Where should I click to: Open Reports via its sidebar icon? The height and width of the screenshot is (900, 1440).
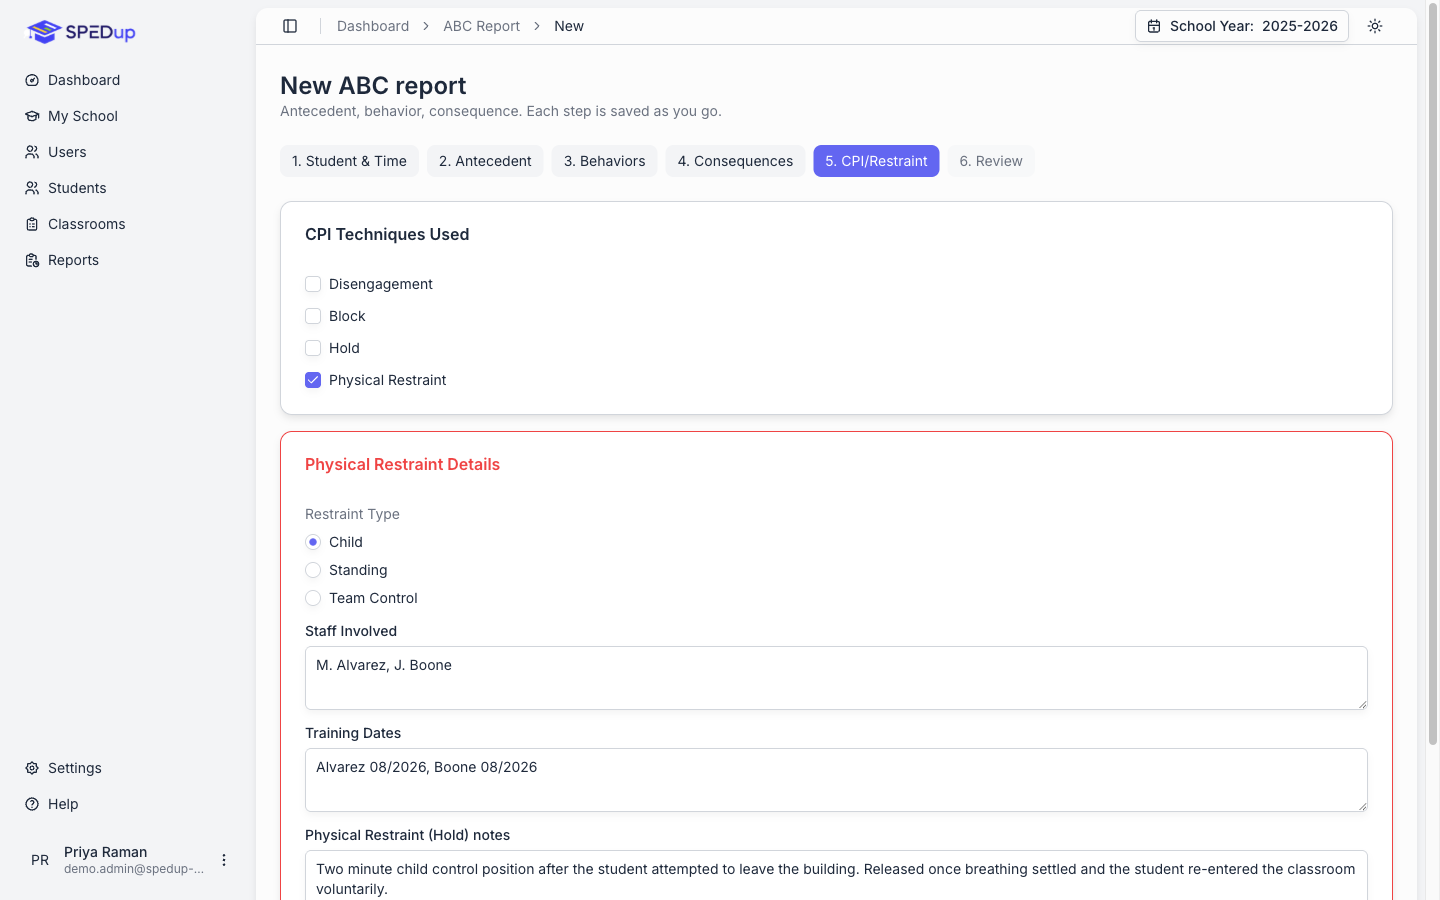[32, 260]
